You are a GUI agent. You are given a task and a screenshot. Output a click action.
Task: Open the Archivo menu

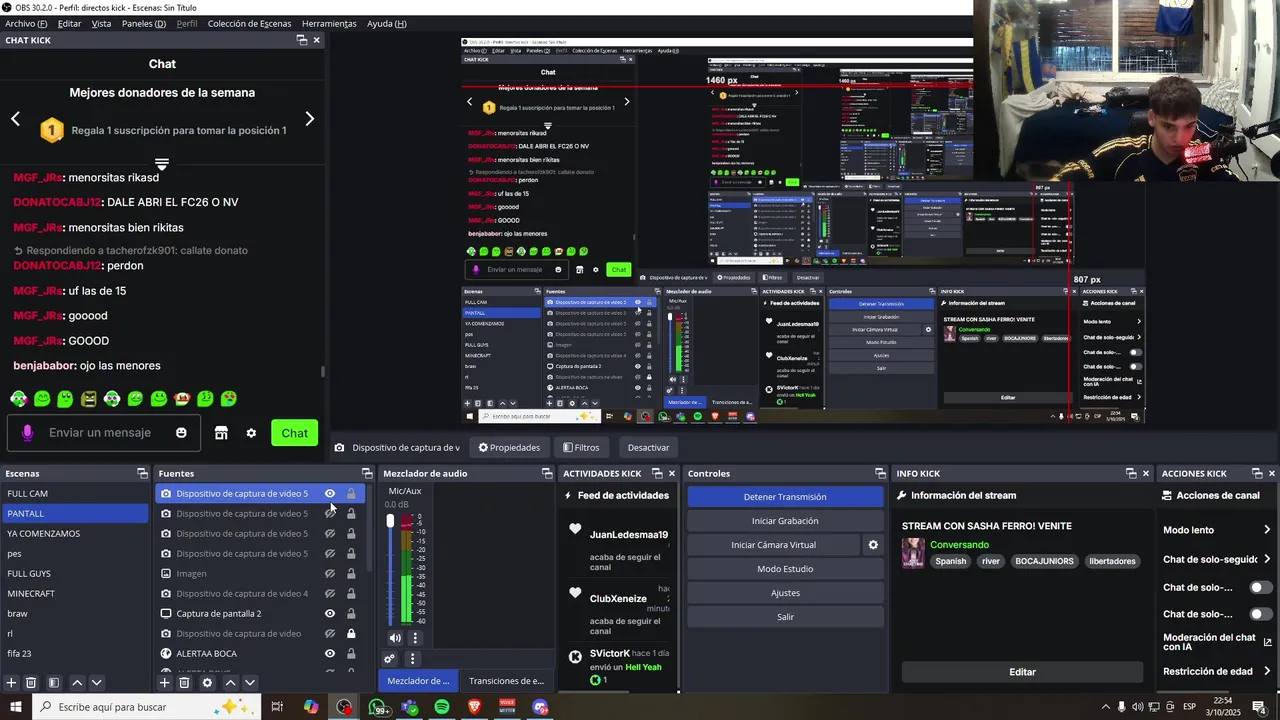[26, 23]
